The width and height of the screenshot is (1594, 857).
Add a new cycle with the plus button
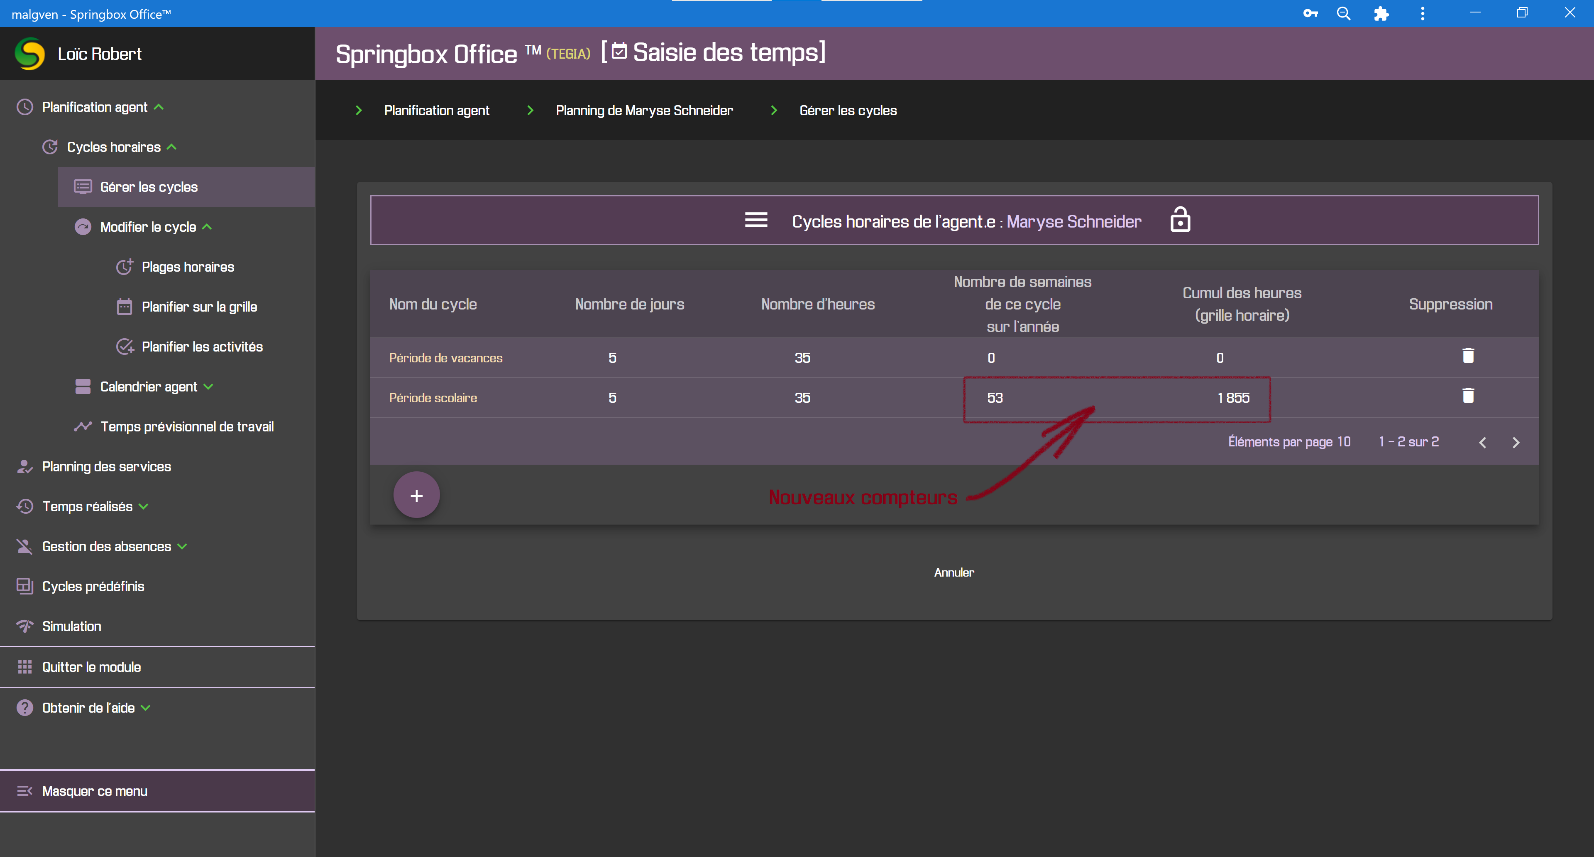(x=417, y=495)
